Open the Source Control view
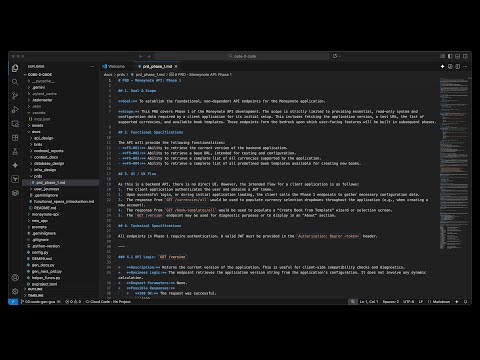Viewport: 480px width, 360px height. coord(15,96)
